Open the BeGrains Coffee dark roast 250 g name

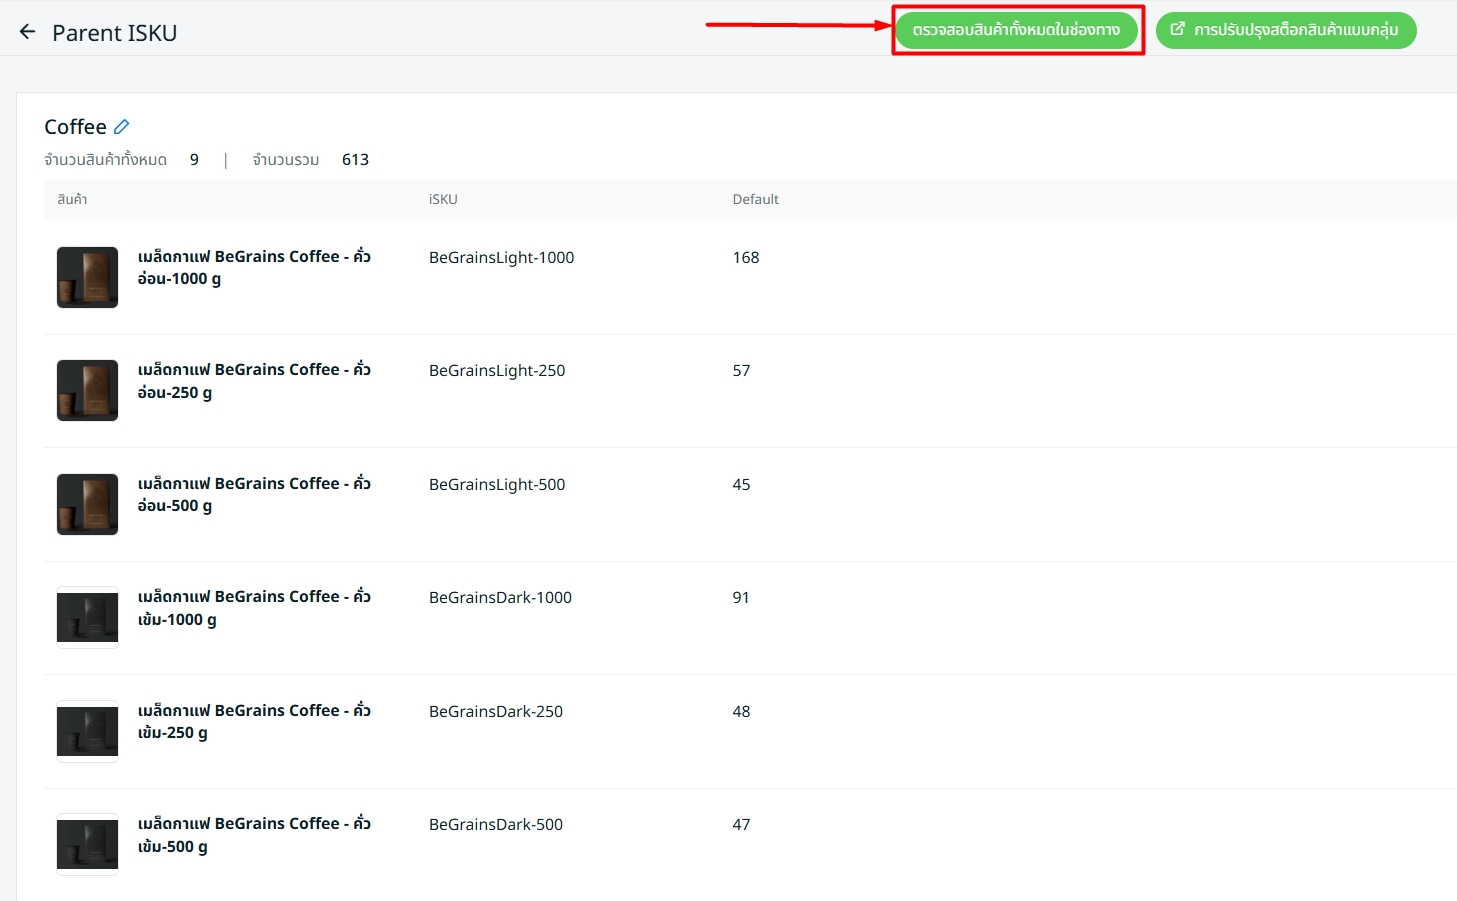pyautogui.click(x=254, y=721)
